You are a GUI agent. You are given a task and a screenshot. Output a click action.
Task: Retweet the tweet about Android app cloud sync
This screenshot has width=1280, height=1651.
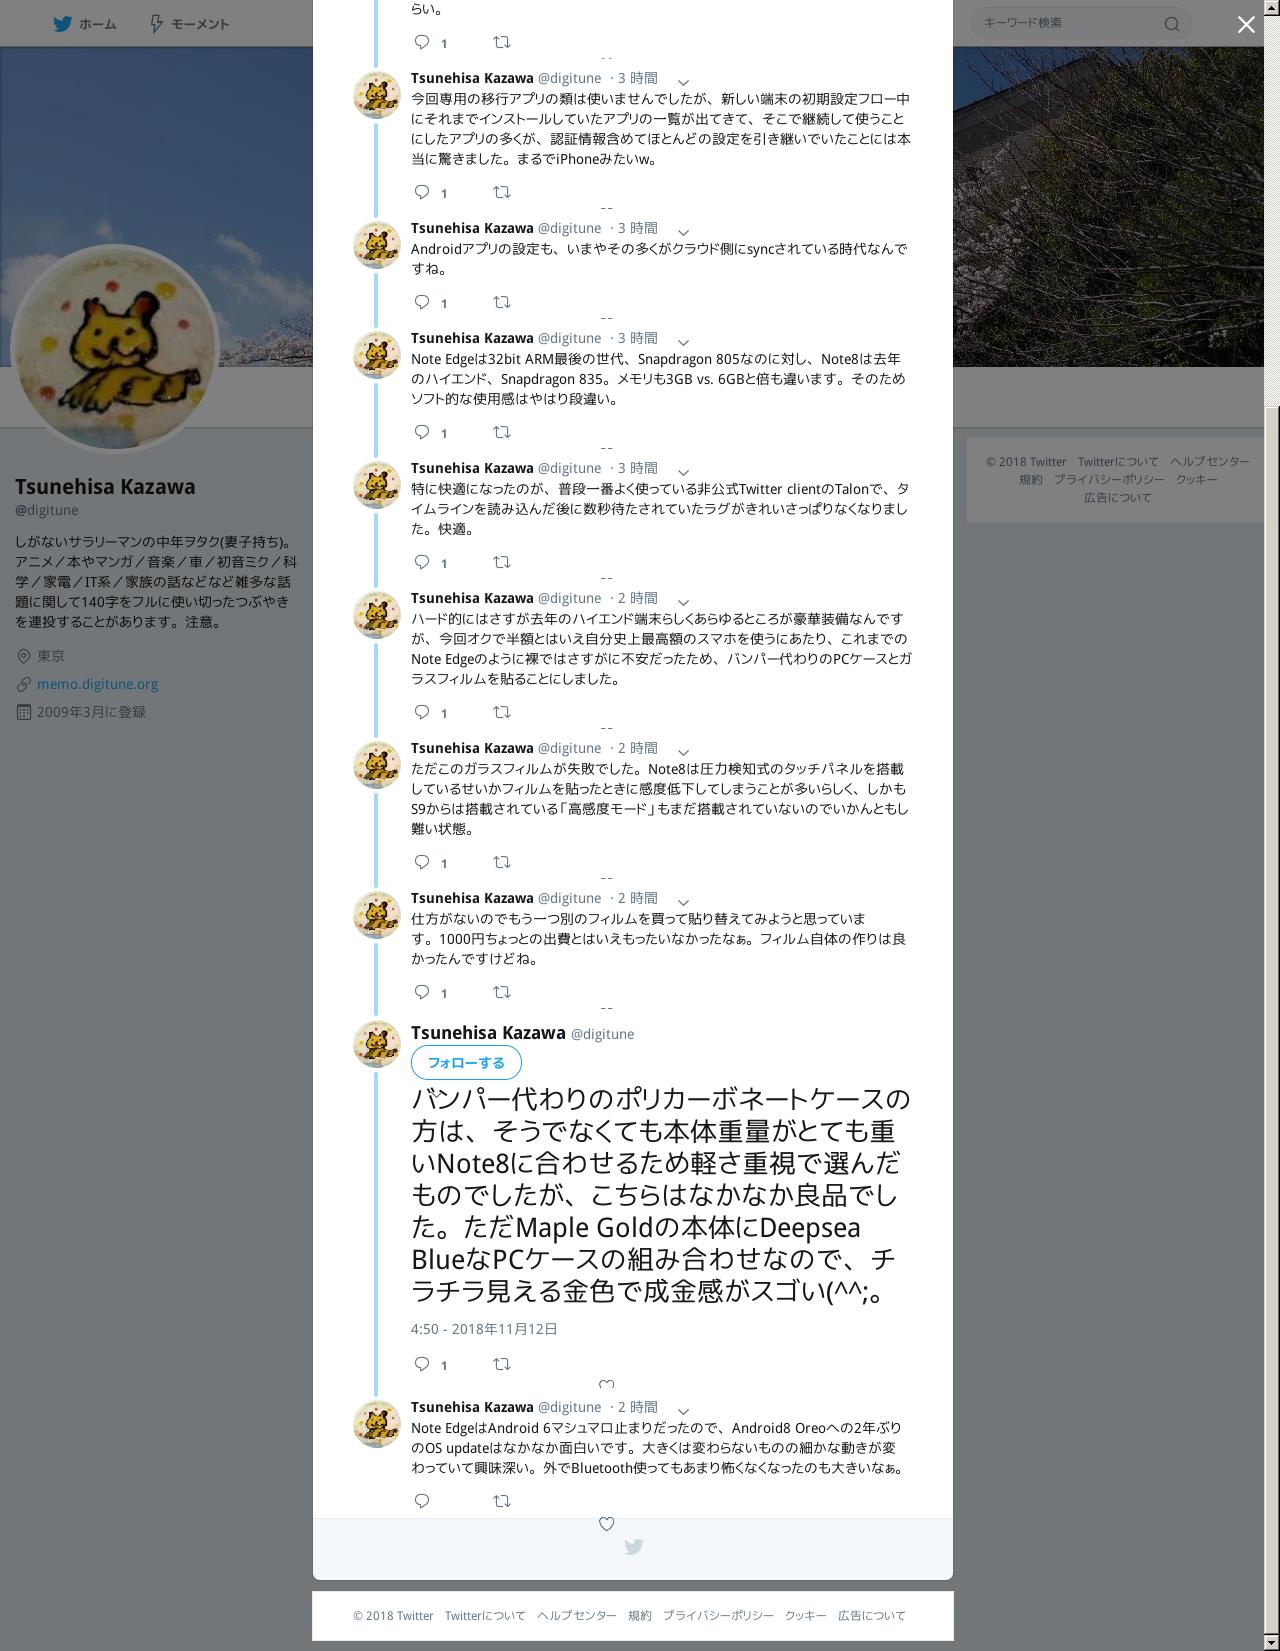[502, 302]
